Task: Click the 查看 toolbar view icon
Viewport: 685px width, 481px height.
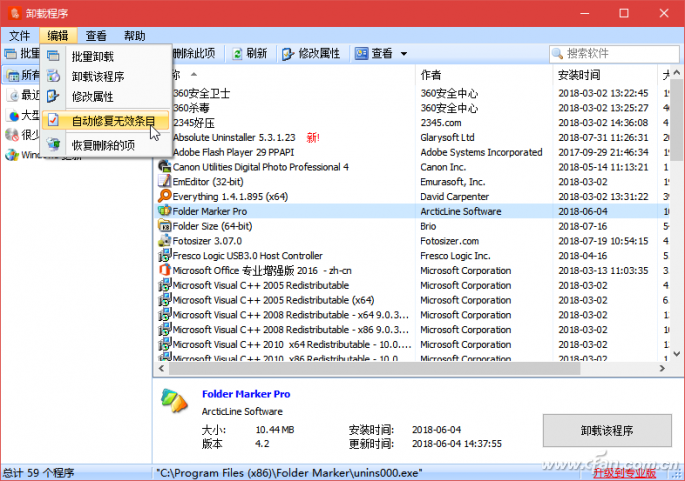Action: pyautogui.click(x=361, y=54)
